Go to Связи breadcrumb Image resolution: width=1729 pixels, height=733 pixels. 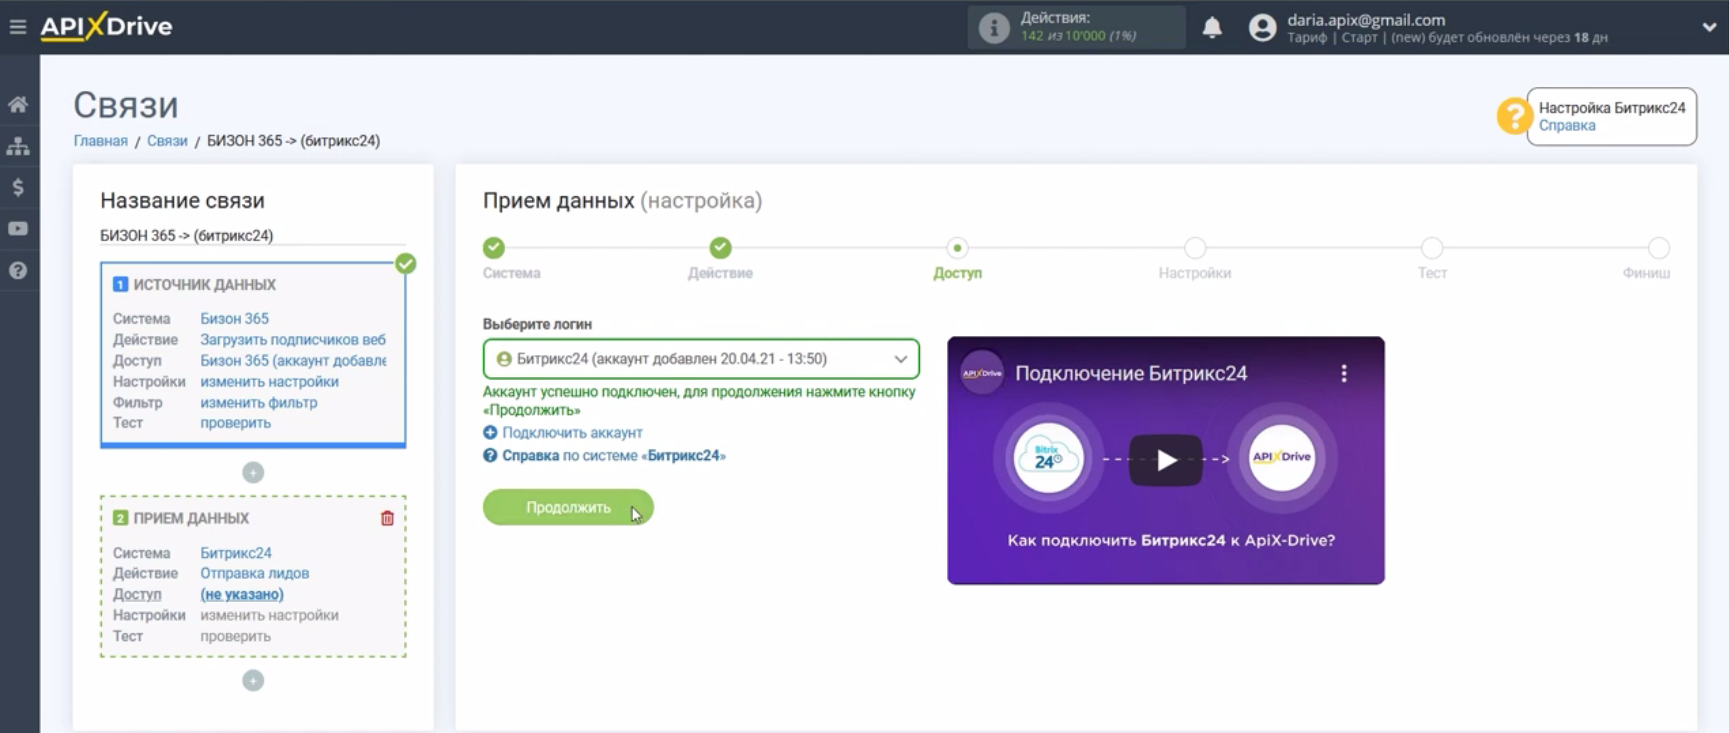167,141
